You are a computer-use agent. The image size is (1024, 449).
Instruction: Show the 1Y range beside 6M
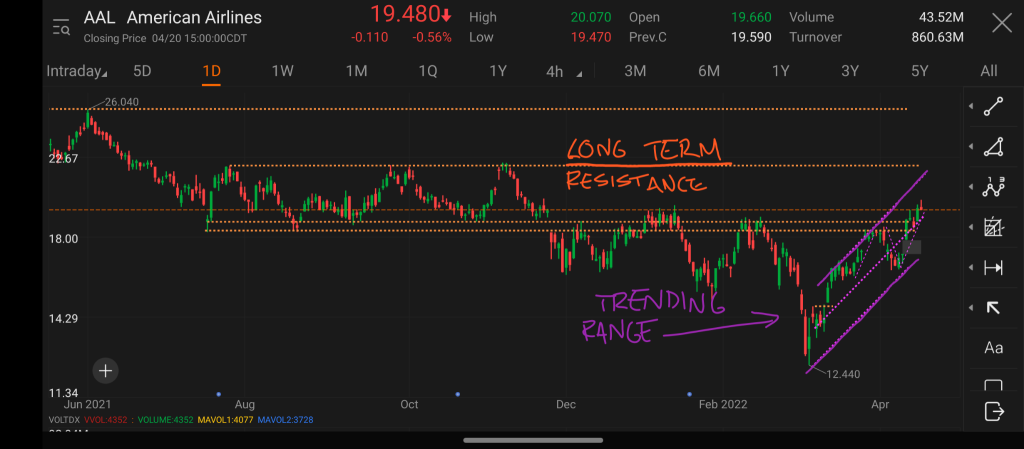tap(780, 71)
